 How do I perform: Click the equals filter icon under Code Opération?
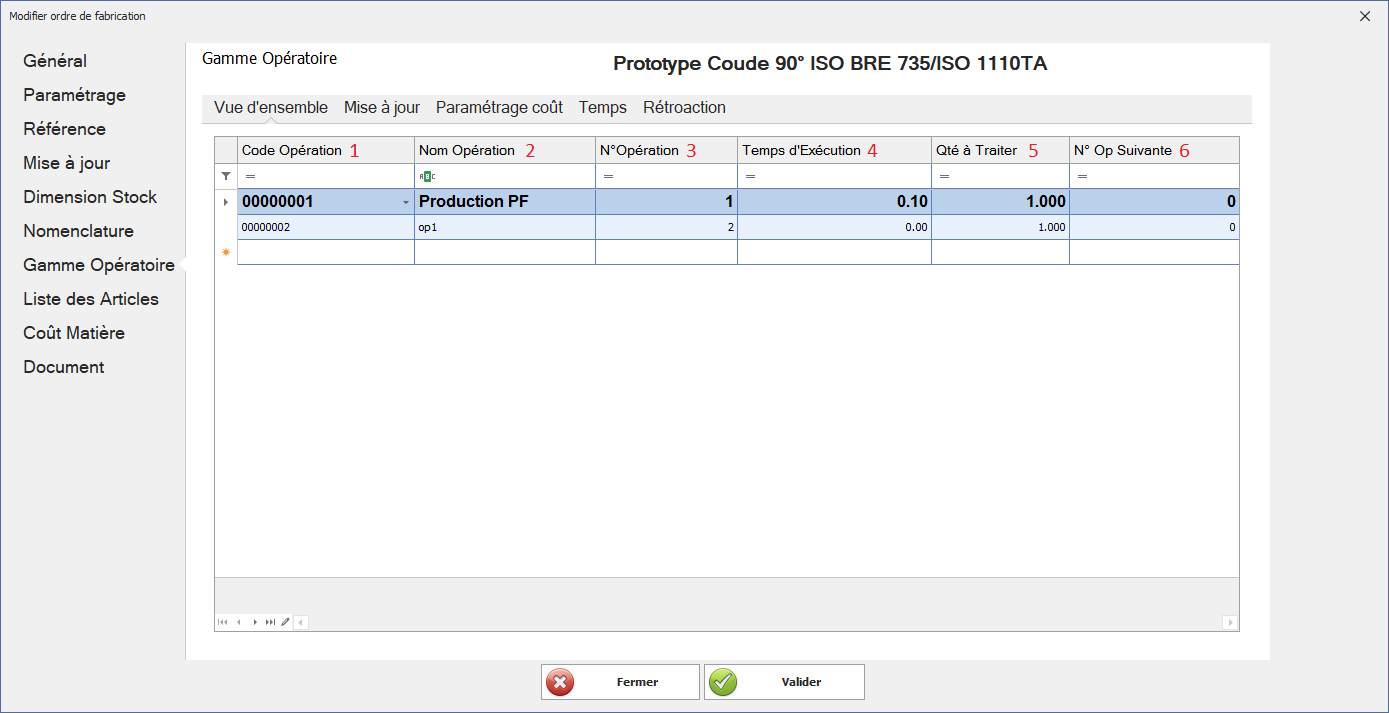[250, 176]
